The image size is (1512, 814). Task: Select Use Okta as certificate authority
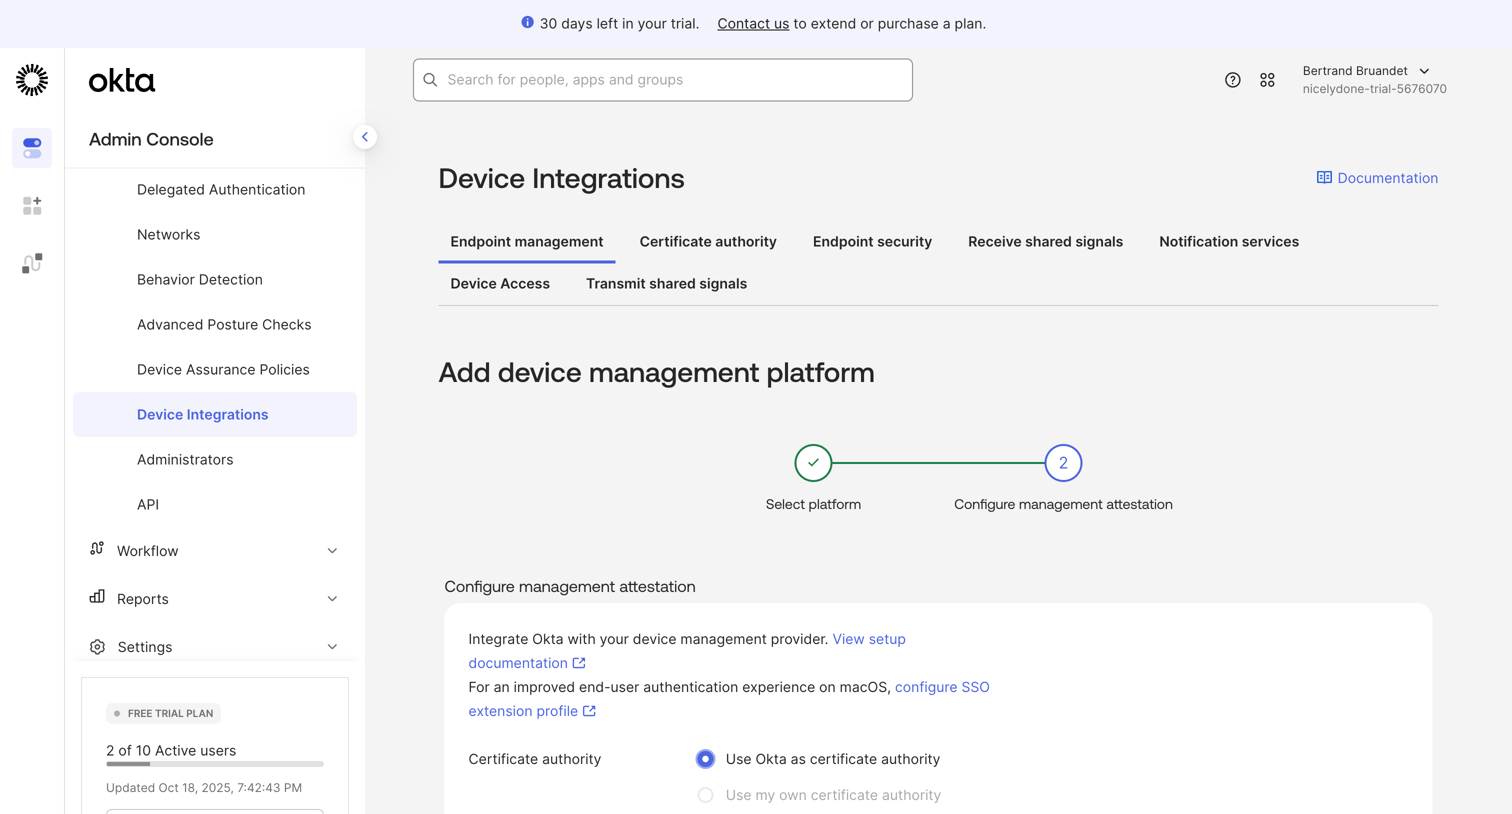(705, 759)
